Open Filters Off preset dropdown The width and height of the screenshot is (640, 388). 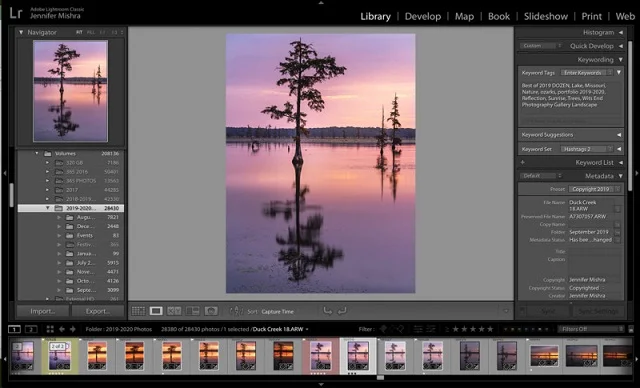591,329
